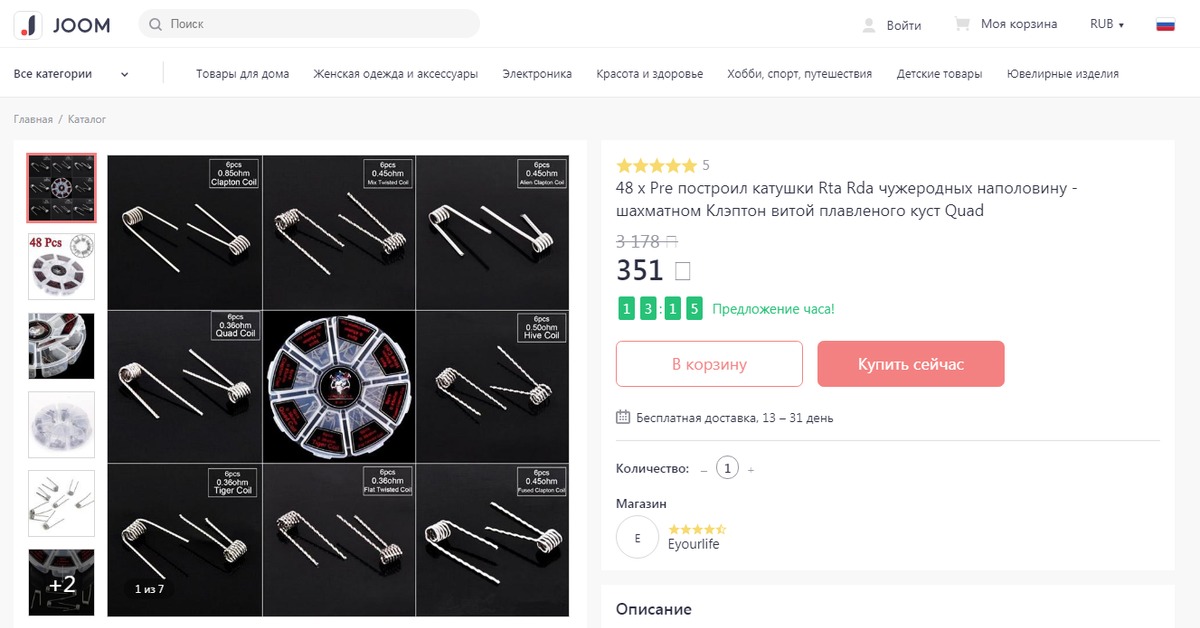Show more images via +2 thumbnail

[62, 582]
